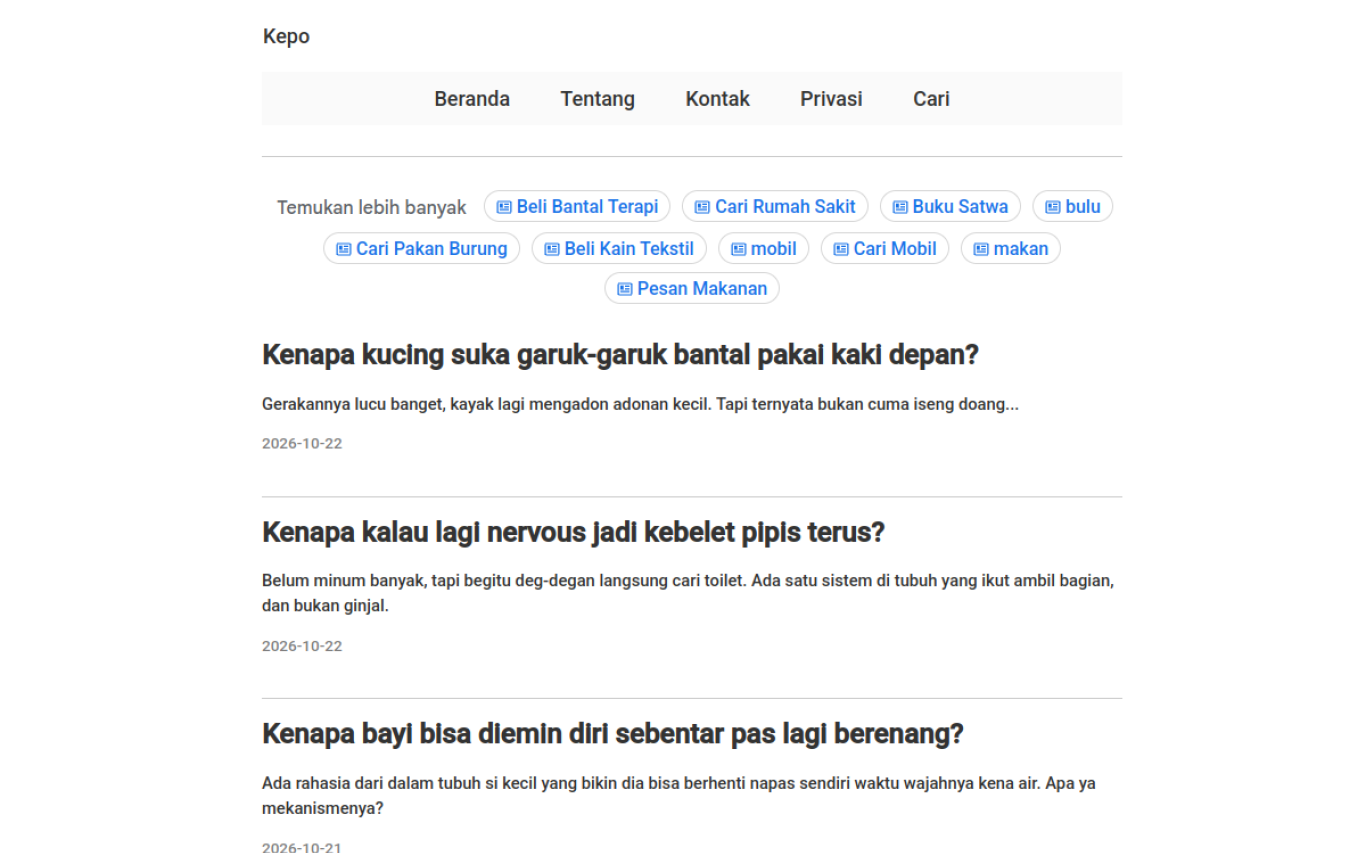Open article about bayi diemin diri berenang
Viewport: 1366px width, 853px height.
point(612,734)
